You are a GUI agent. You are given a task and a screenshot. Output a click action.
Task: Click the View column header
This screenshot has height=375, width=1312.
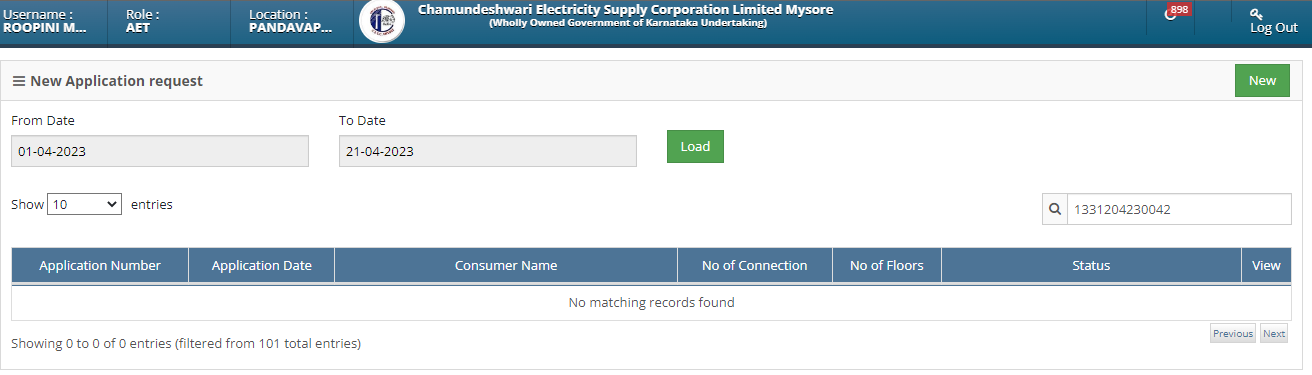pyautogui.click(x=1266, y=265)
